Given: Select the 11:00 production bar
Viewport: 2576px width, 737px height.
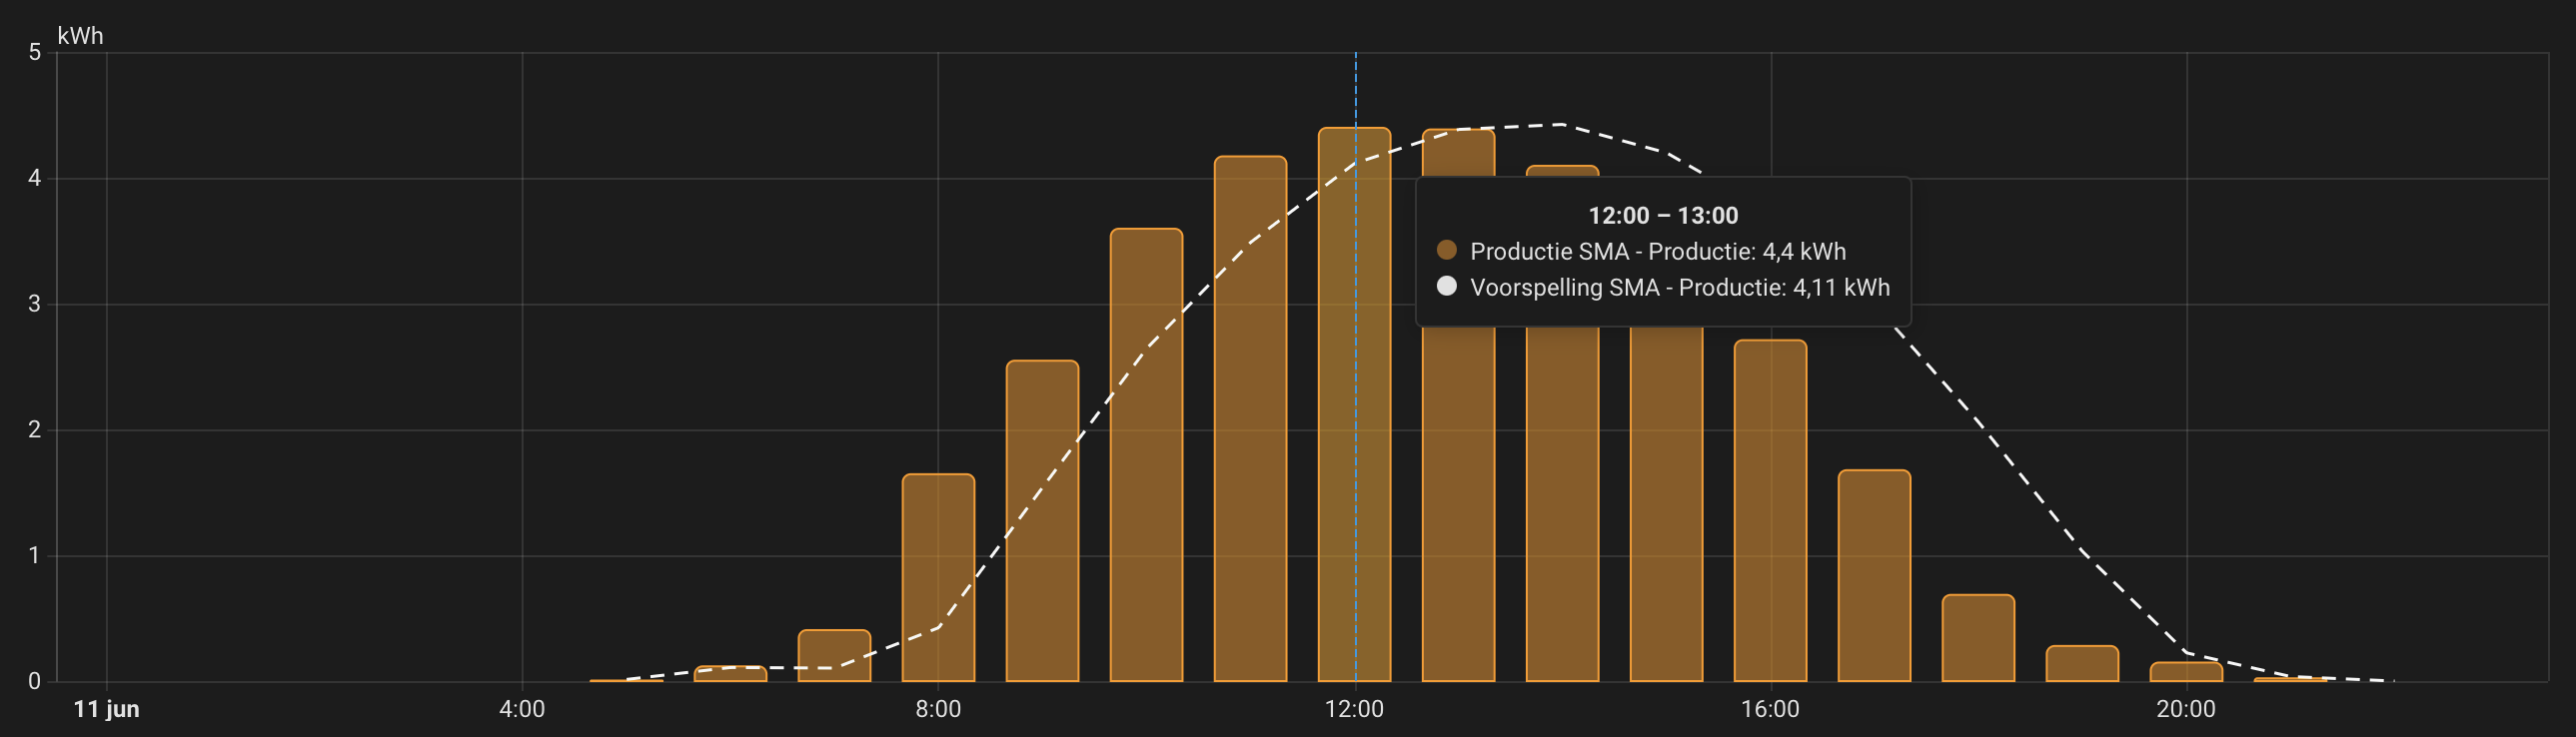Looking at the screenshot, I should coord(1250,418).
